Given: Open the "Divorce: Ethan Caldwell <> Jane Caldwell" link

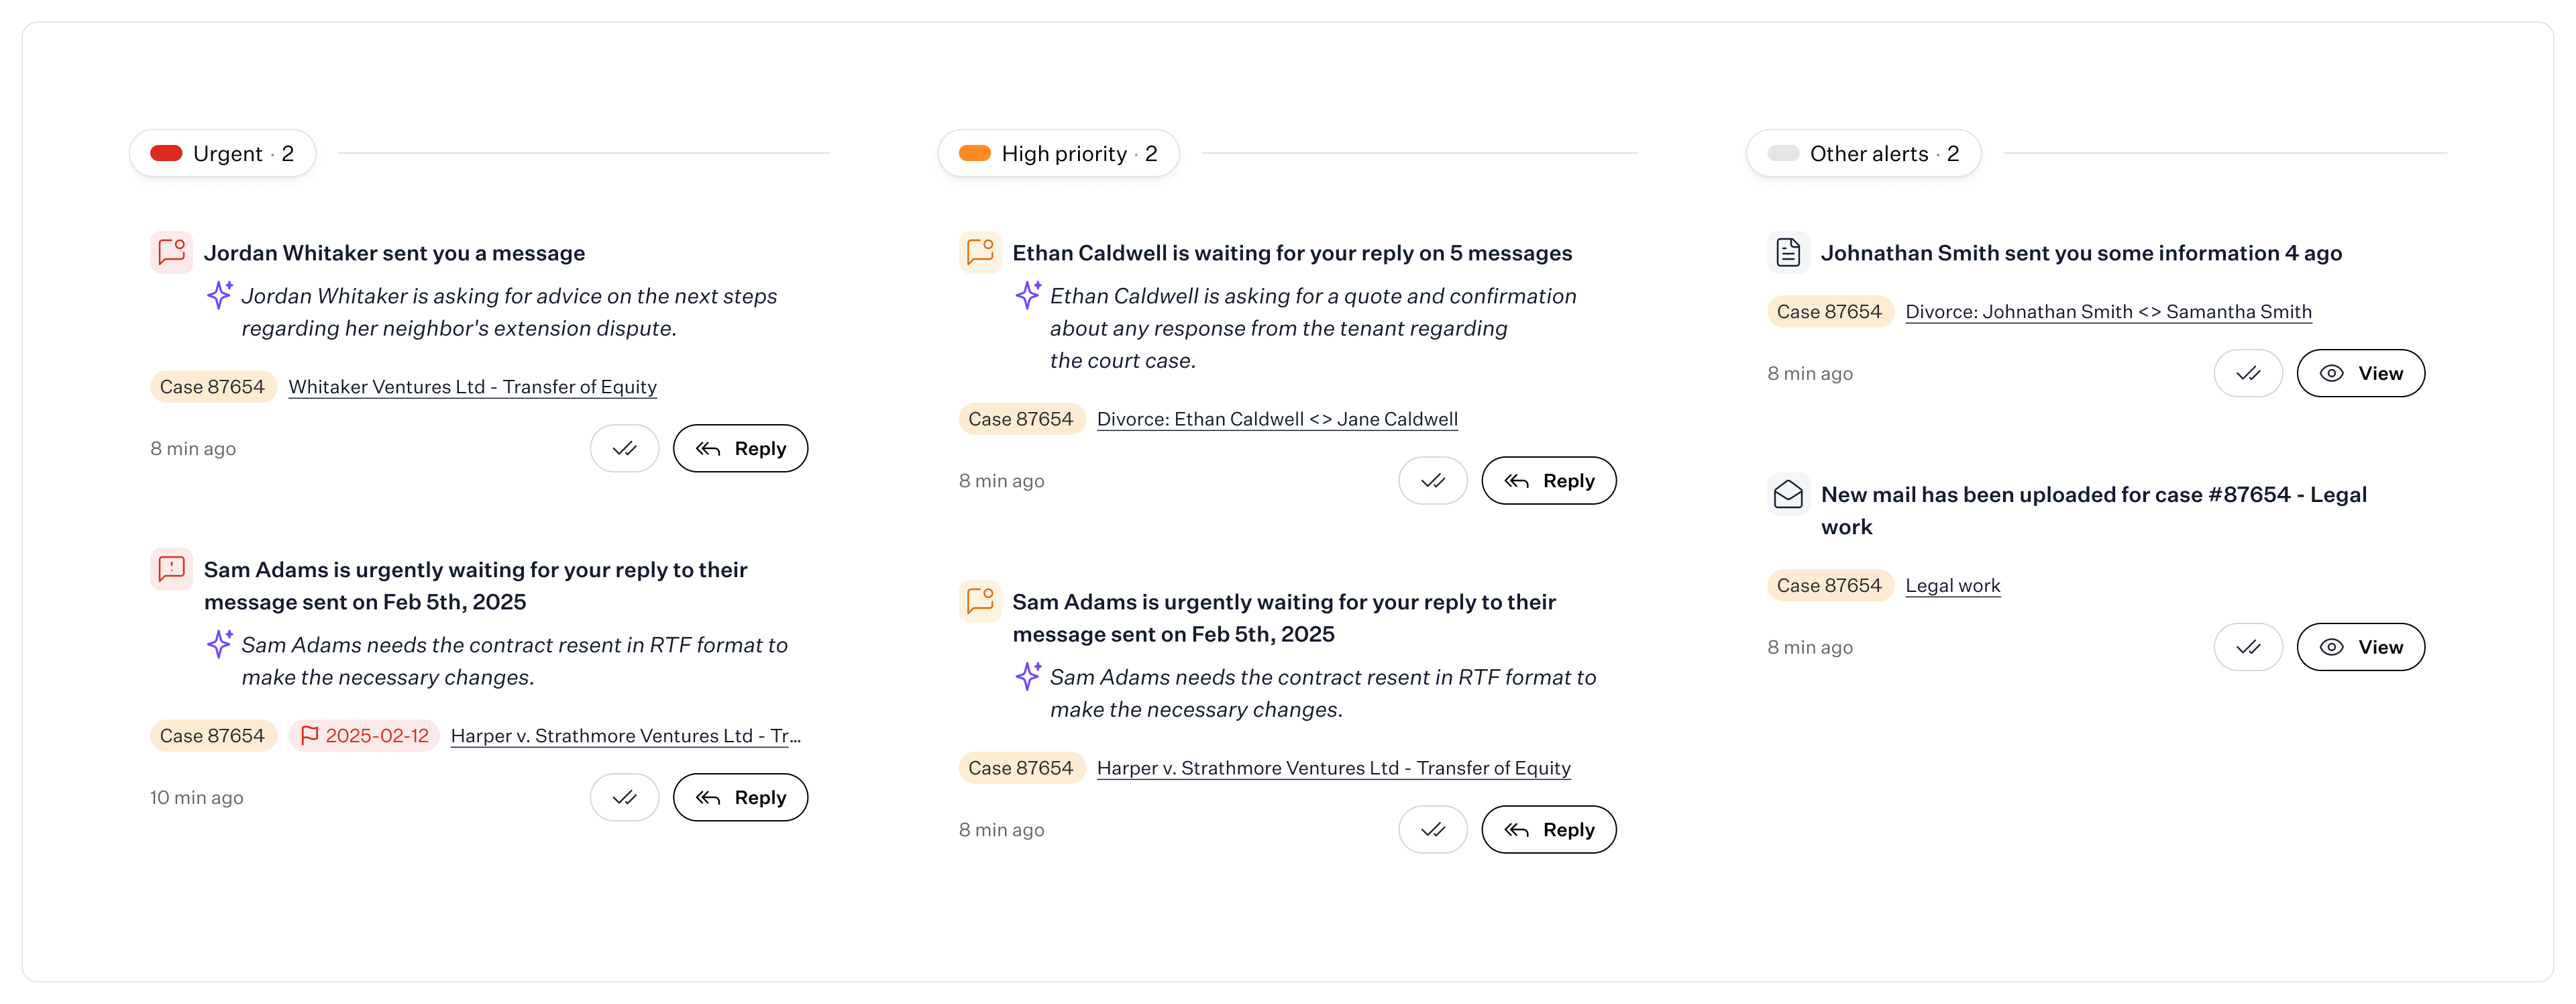Looking at the screenshot, I should point(1277,419).
